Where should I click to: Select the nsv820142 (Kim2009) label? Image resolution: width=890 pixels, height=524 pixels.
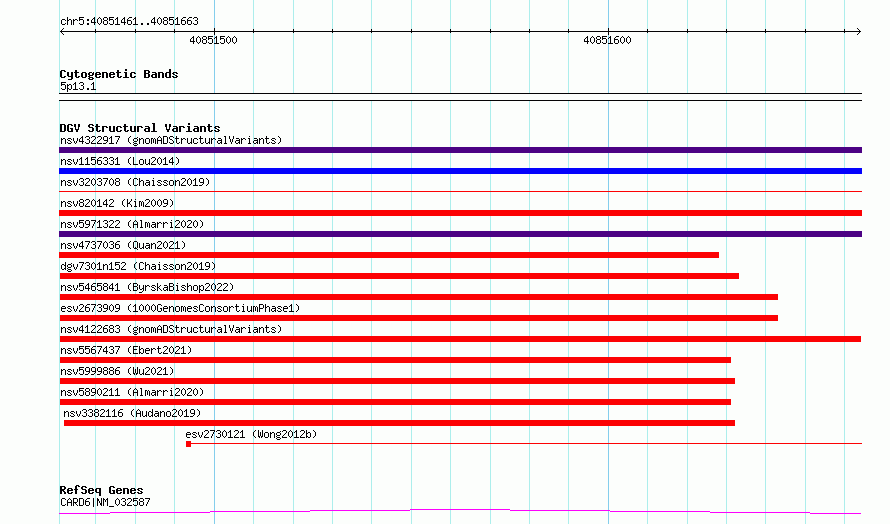pyautogui.click(x=117, y=203)
